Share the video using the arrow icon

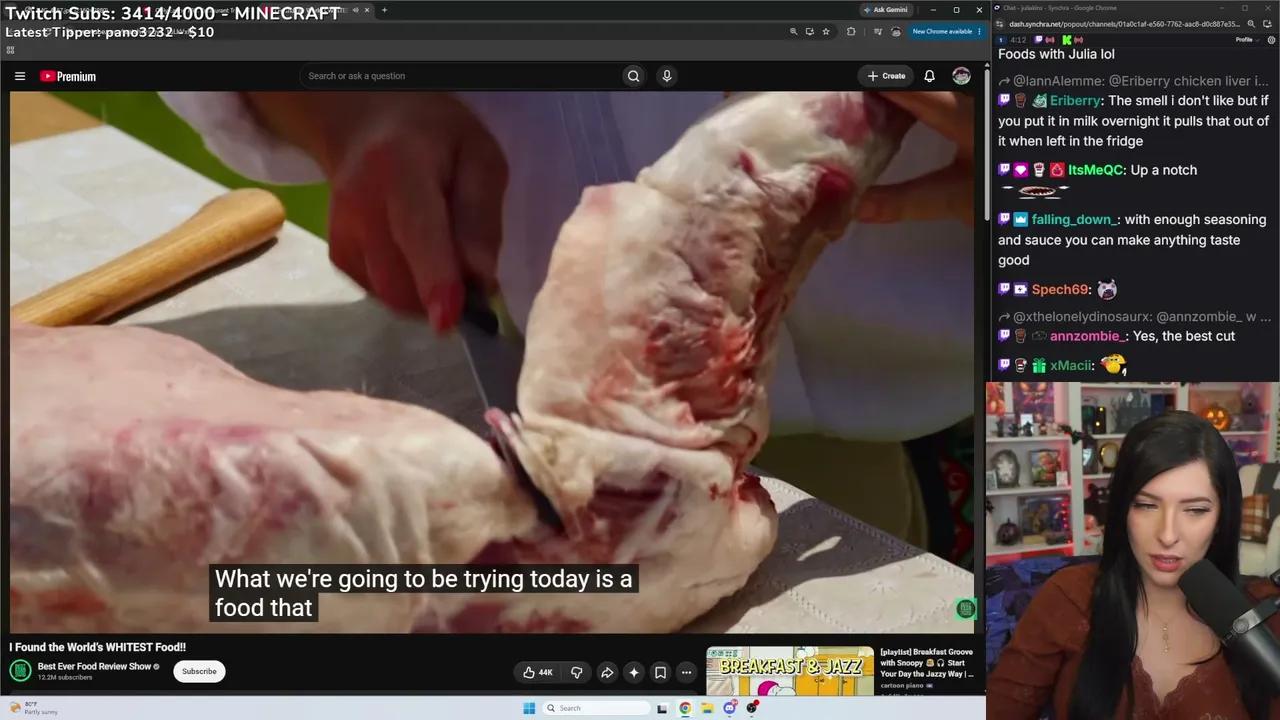click(x=607, y=672)
